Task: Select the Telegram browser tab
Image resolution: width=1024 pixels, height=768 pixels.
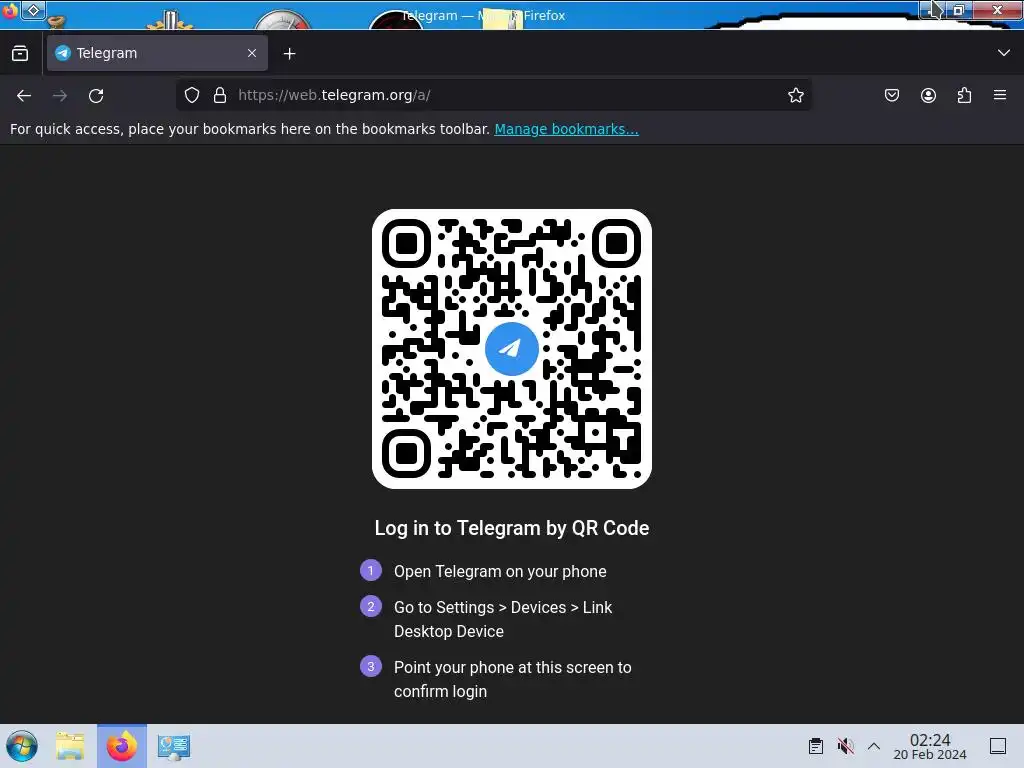Action: point(157,53)
